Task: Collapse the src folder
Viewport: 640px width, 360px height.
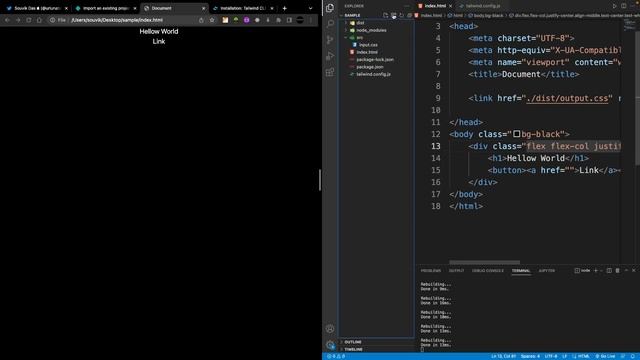Action: 376,38
